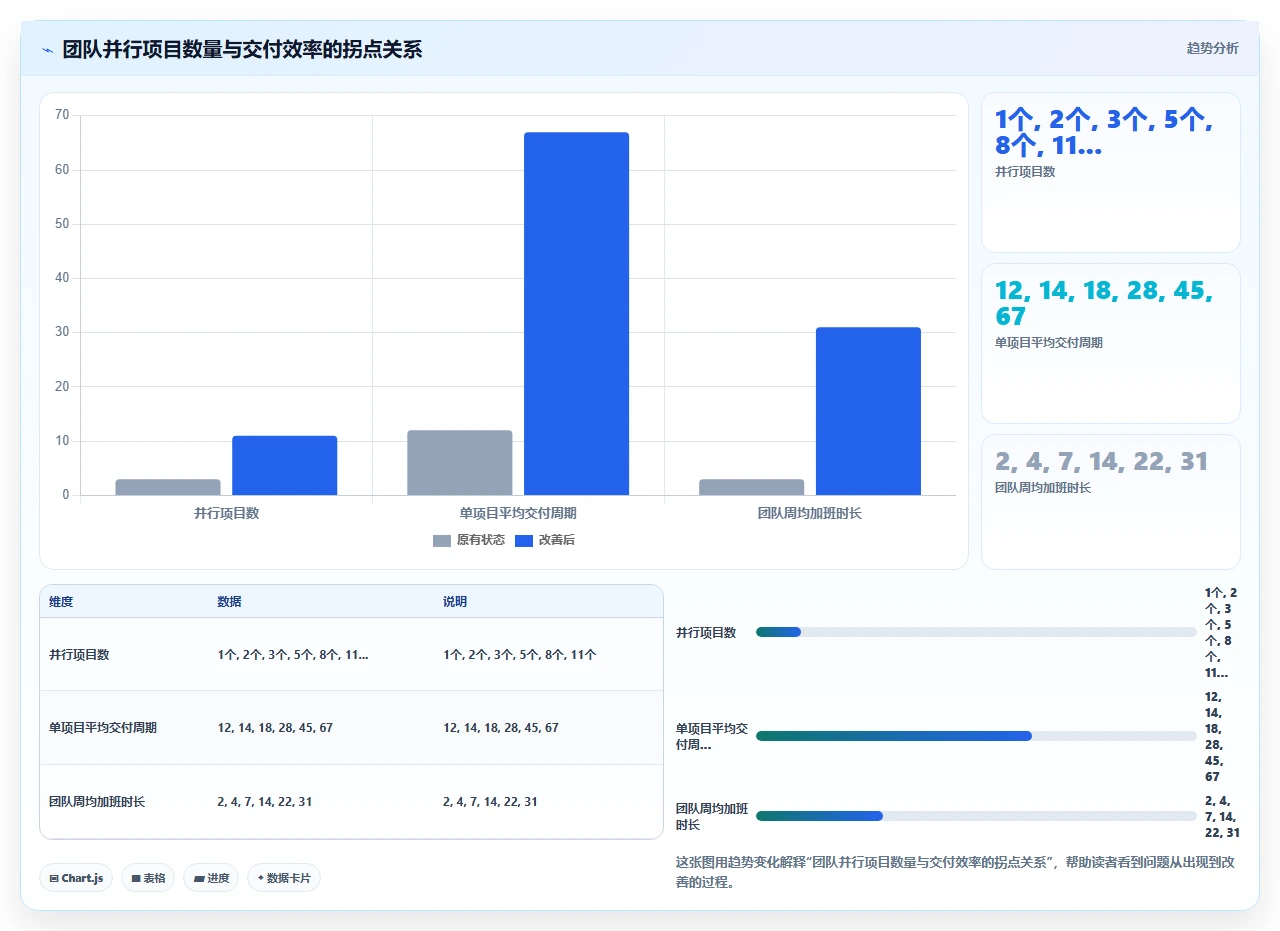Image resolution: width=1280 pixels, height=931 pixels.
Task: Click the 趋势分析 label in the header
Action: (1212, 48)
